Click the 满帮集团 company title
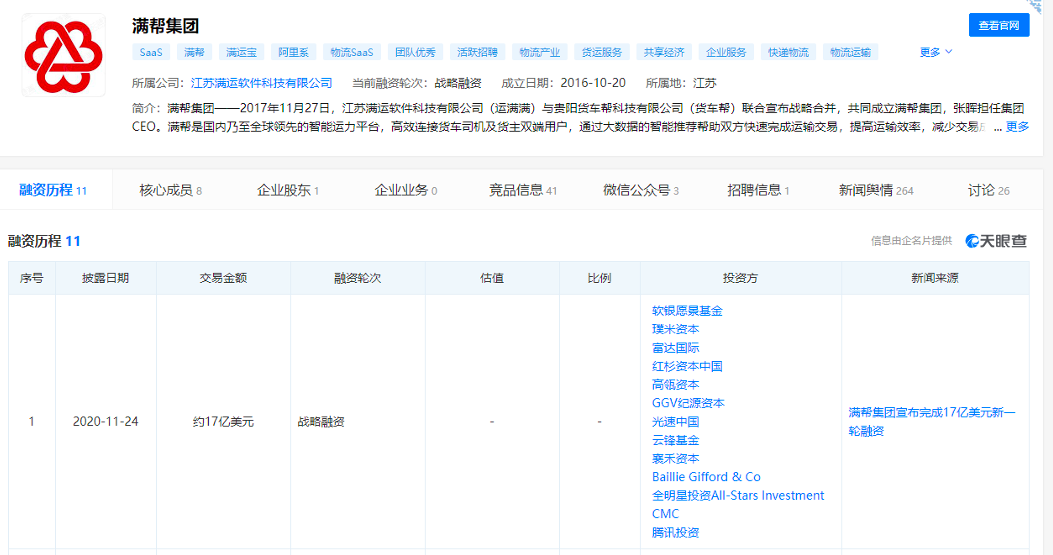 click(x=165, y=26)
